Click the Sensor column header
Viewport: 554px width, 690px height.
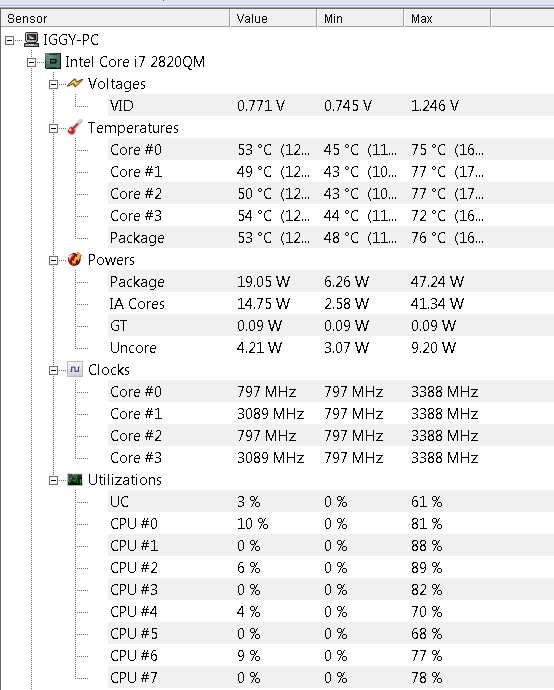click(115, 18)
